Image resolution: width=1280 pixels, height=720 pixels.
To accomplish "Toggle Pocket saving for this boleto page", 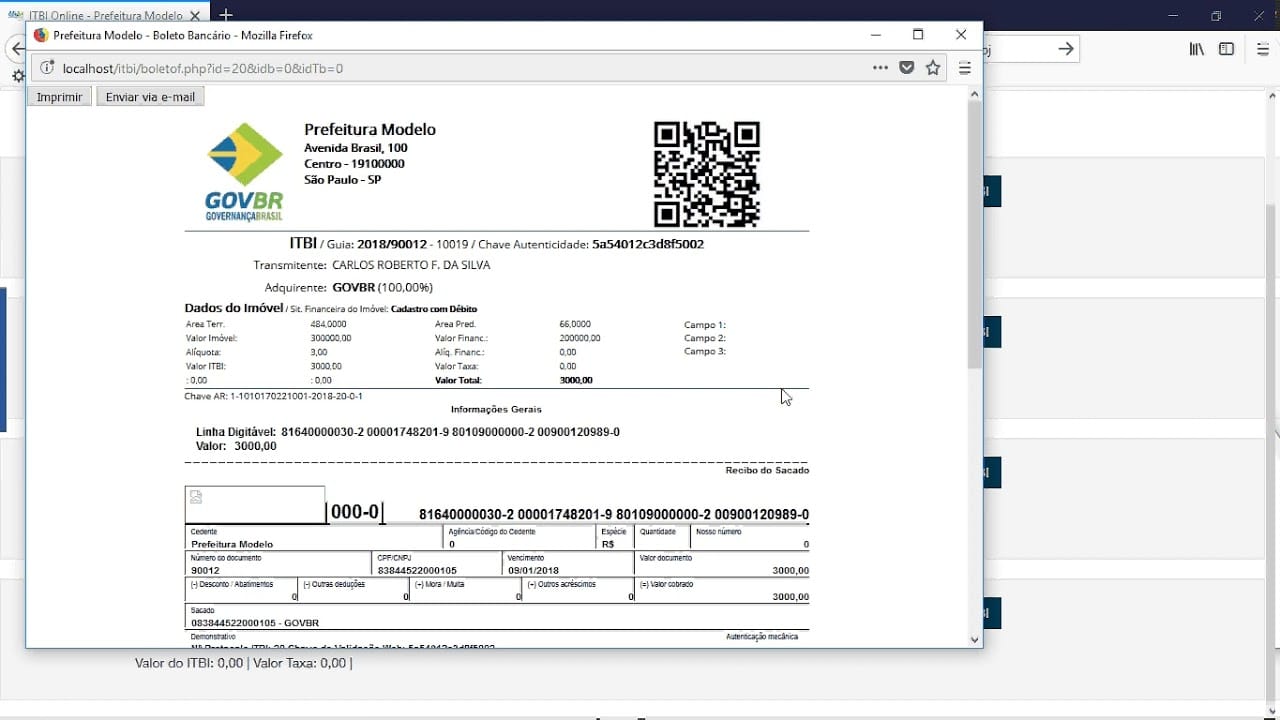I will pyautogui.click(x=907, y=68).
